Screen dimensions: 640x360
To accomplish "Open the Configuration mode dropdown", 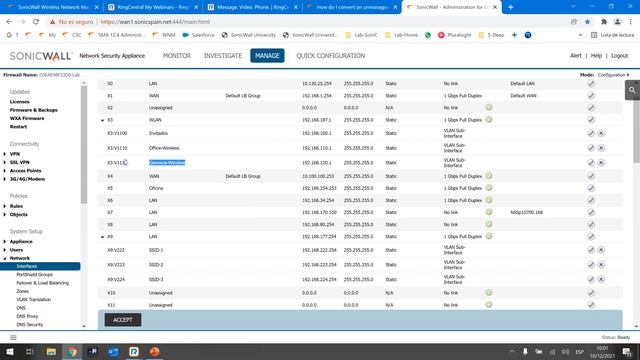I will tap(613, 75).
